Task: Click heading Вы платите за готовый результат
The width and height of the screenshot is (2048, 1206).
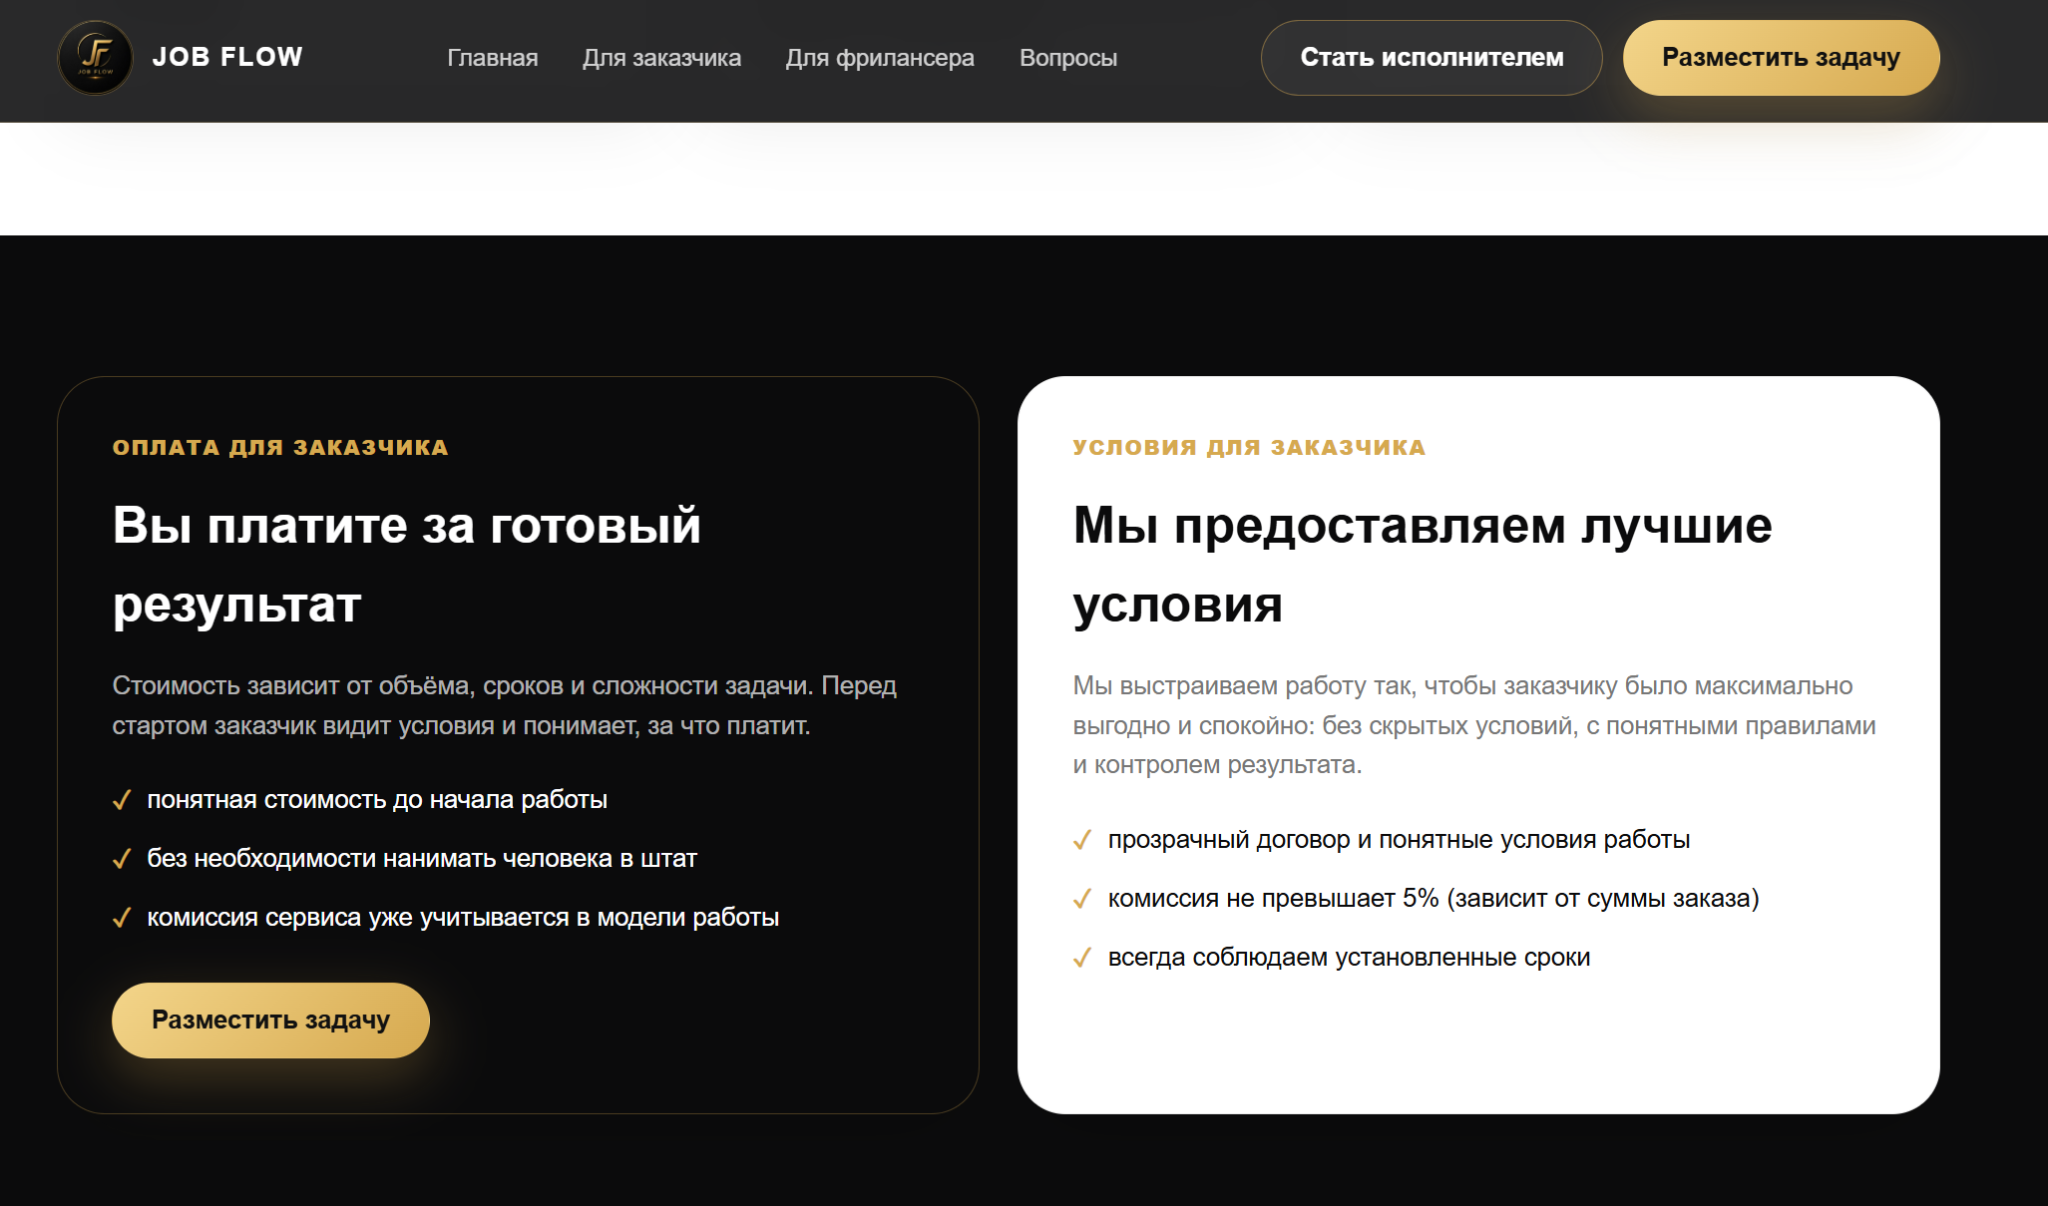Action: click(407, 565)
